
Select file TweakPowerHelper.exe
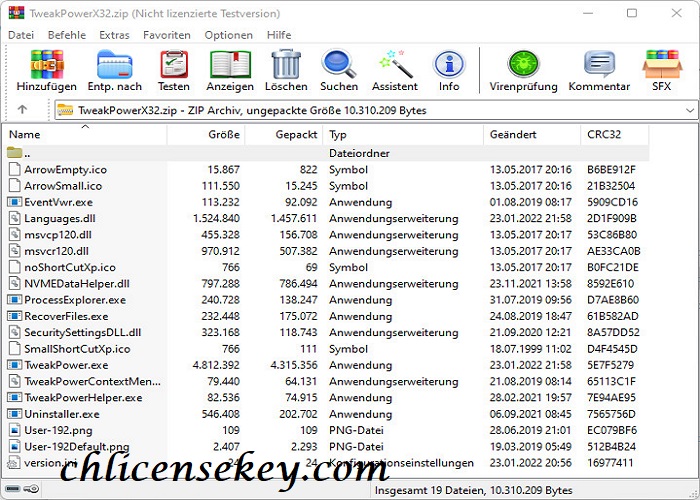pos(83,397)
